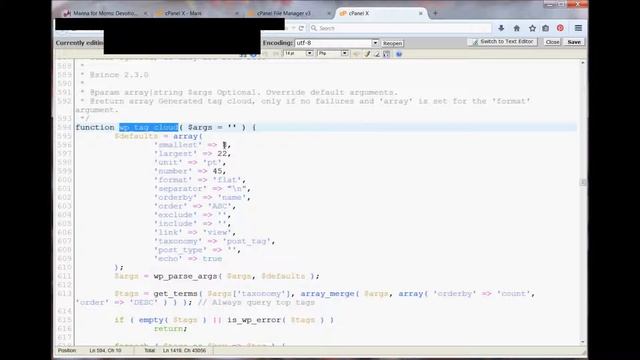The height and width of the screenshot is (360, 640).
Task: Click the vertical scrollbar thumb
Action: (x=582, y=182)
